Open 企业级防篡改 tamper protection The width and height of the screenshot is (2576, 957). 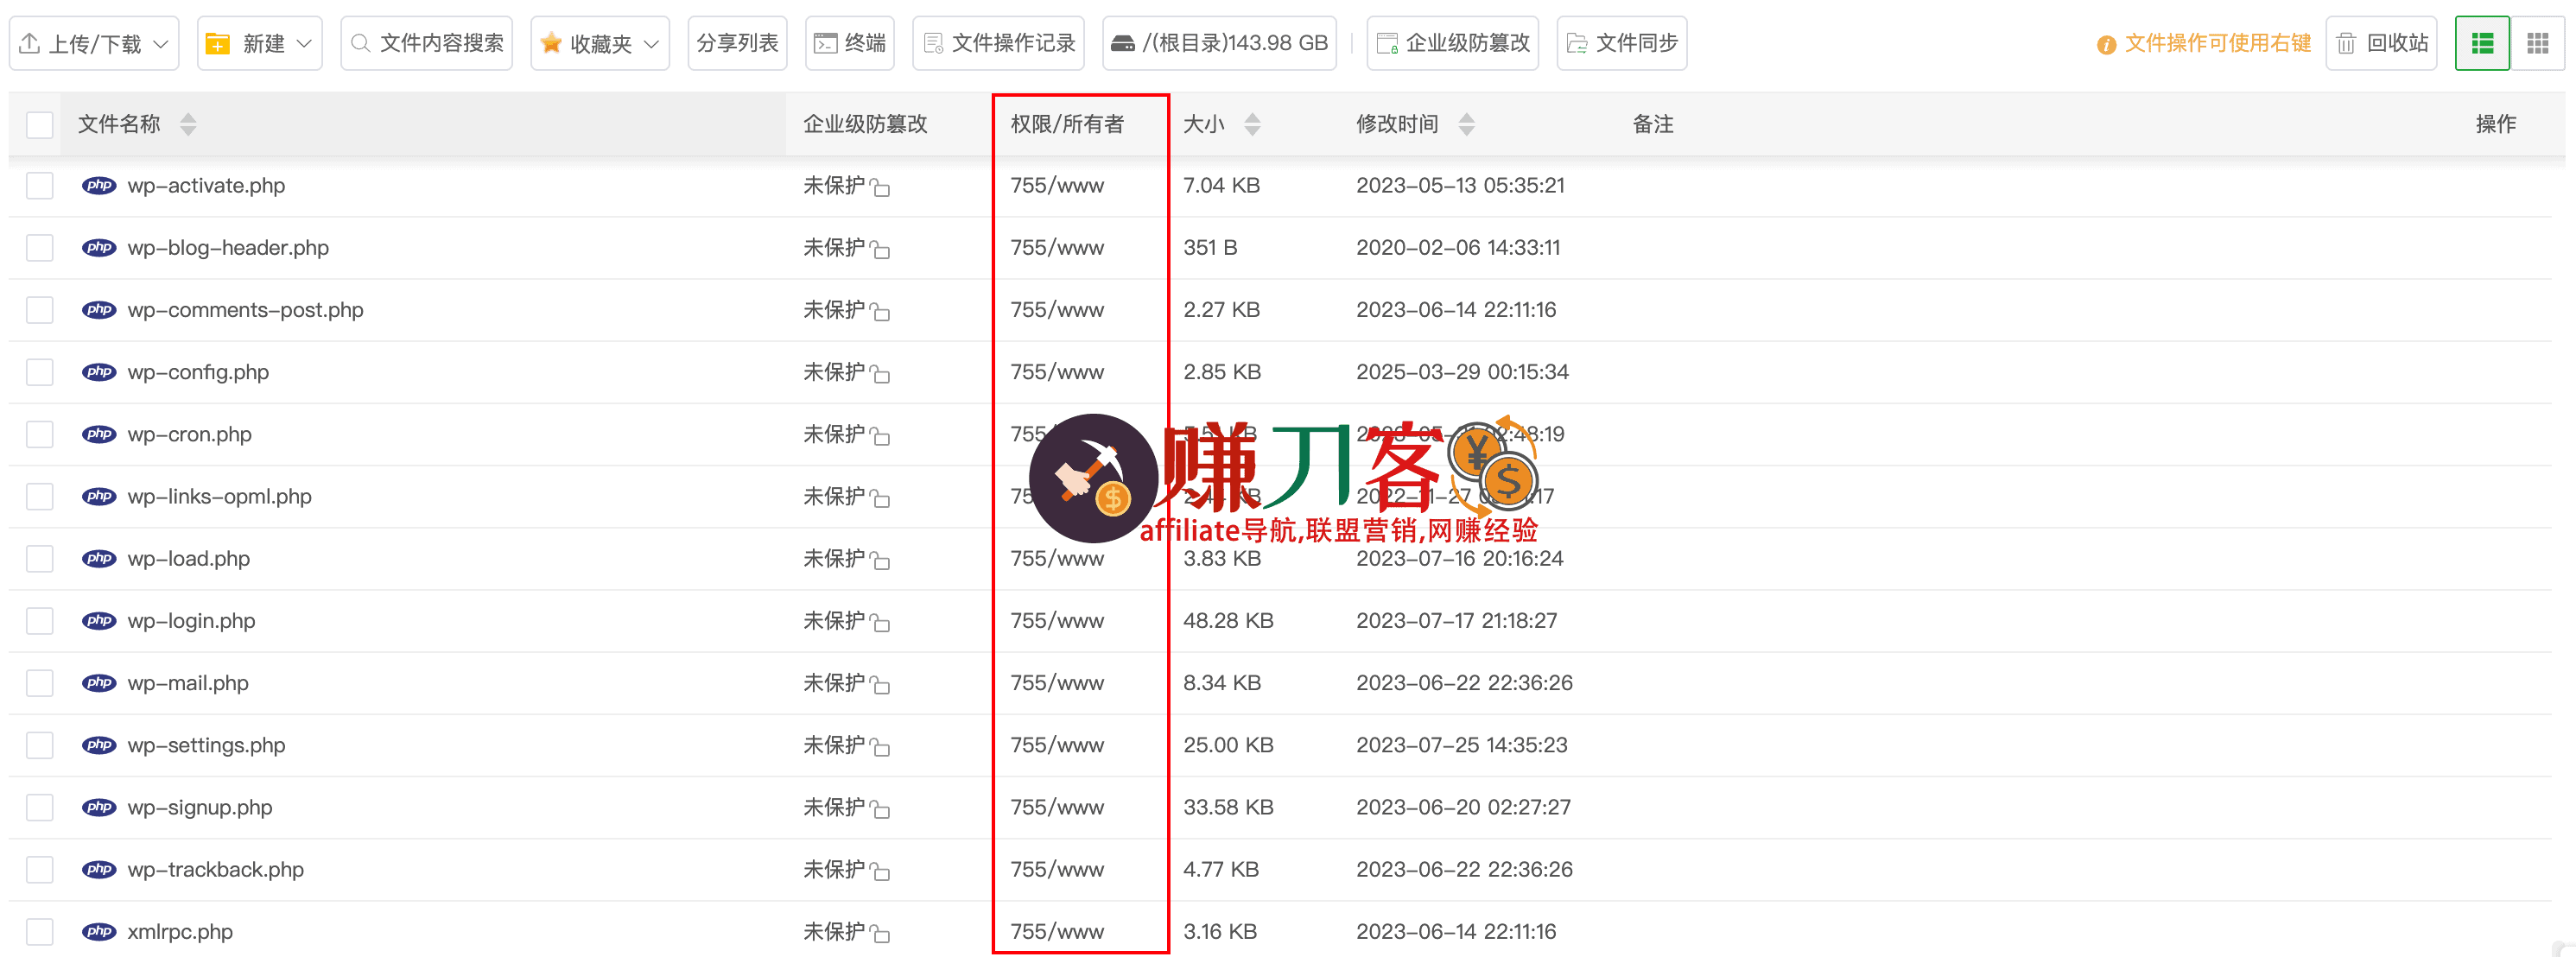pos(1452,43)
